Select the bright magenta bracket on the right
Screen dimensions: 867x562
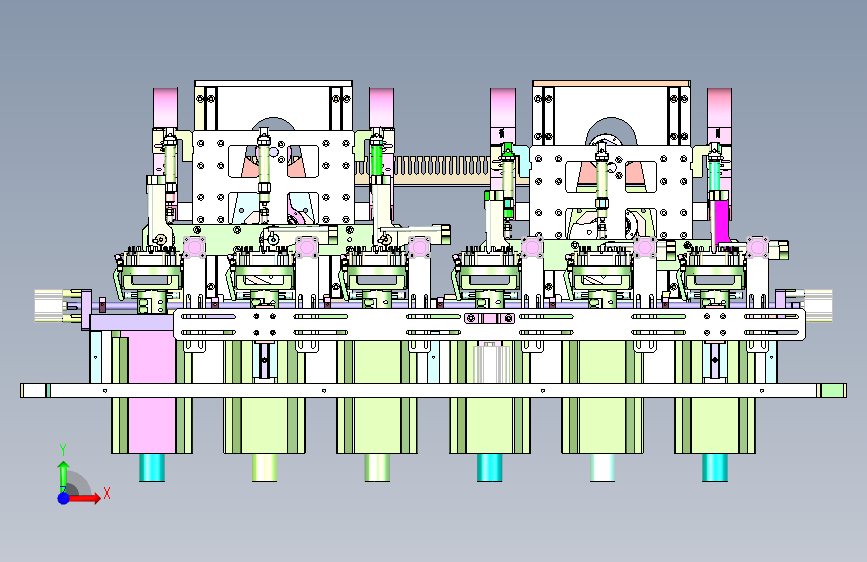pos(720,221)
